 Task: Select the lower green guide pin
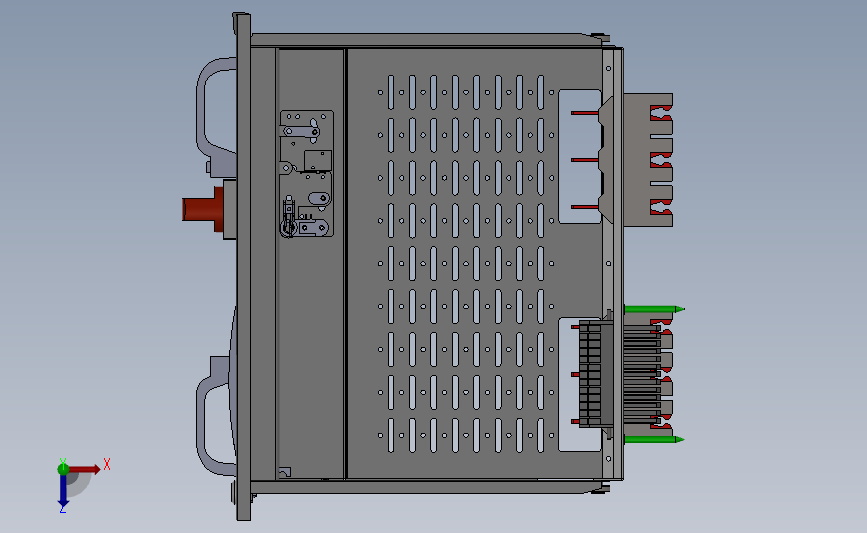(x=654, y=440)
